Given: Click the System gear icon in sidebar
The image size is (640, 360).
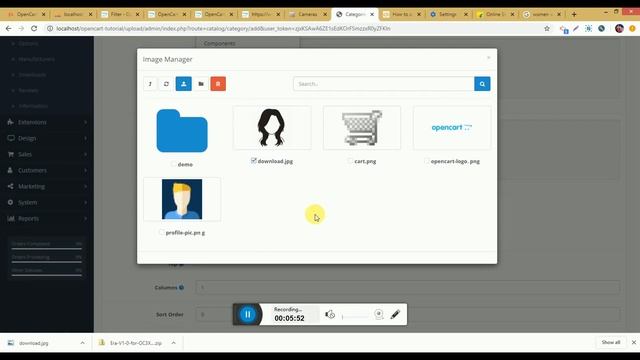Looking at the screenshot, I should pyautogui.click(x=11, y=202).
